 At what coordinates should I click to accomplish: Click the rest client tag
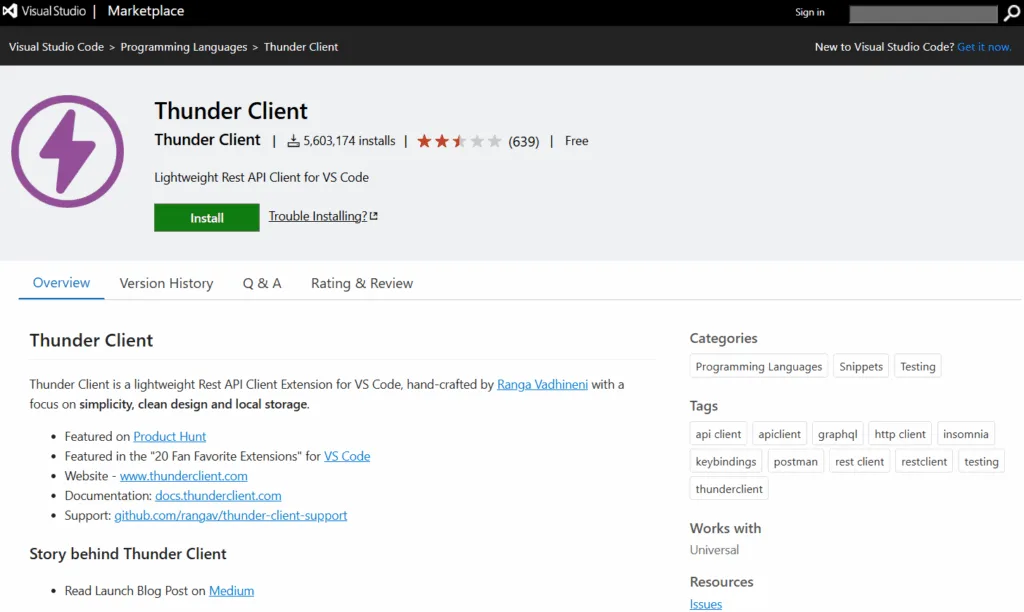pyautogui.click(x=859, y=461)
